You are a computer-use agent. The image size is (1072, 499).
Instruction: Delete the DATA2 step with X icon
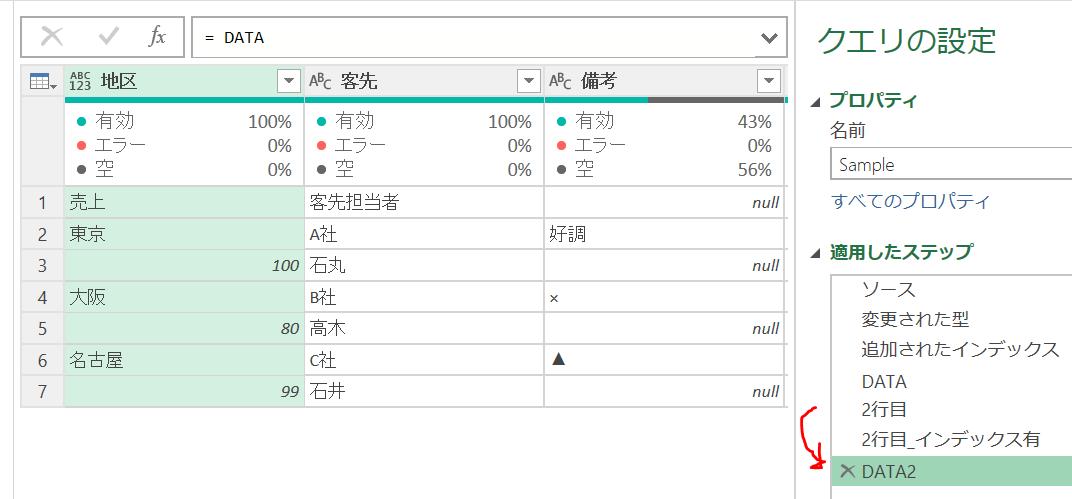[x=847, y=471]
